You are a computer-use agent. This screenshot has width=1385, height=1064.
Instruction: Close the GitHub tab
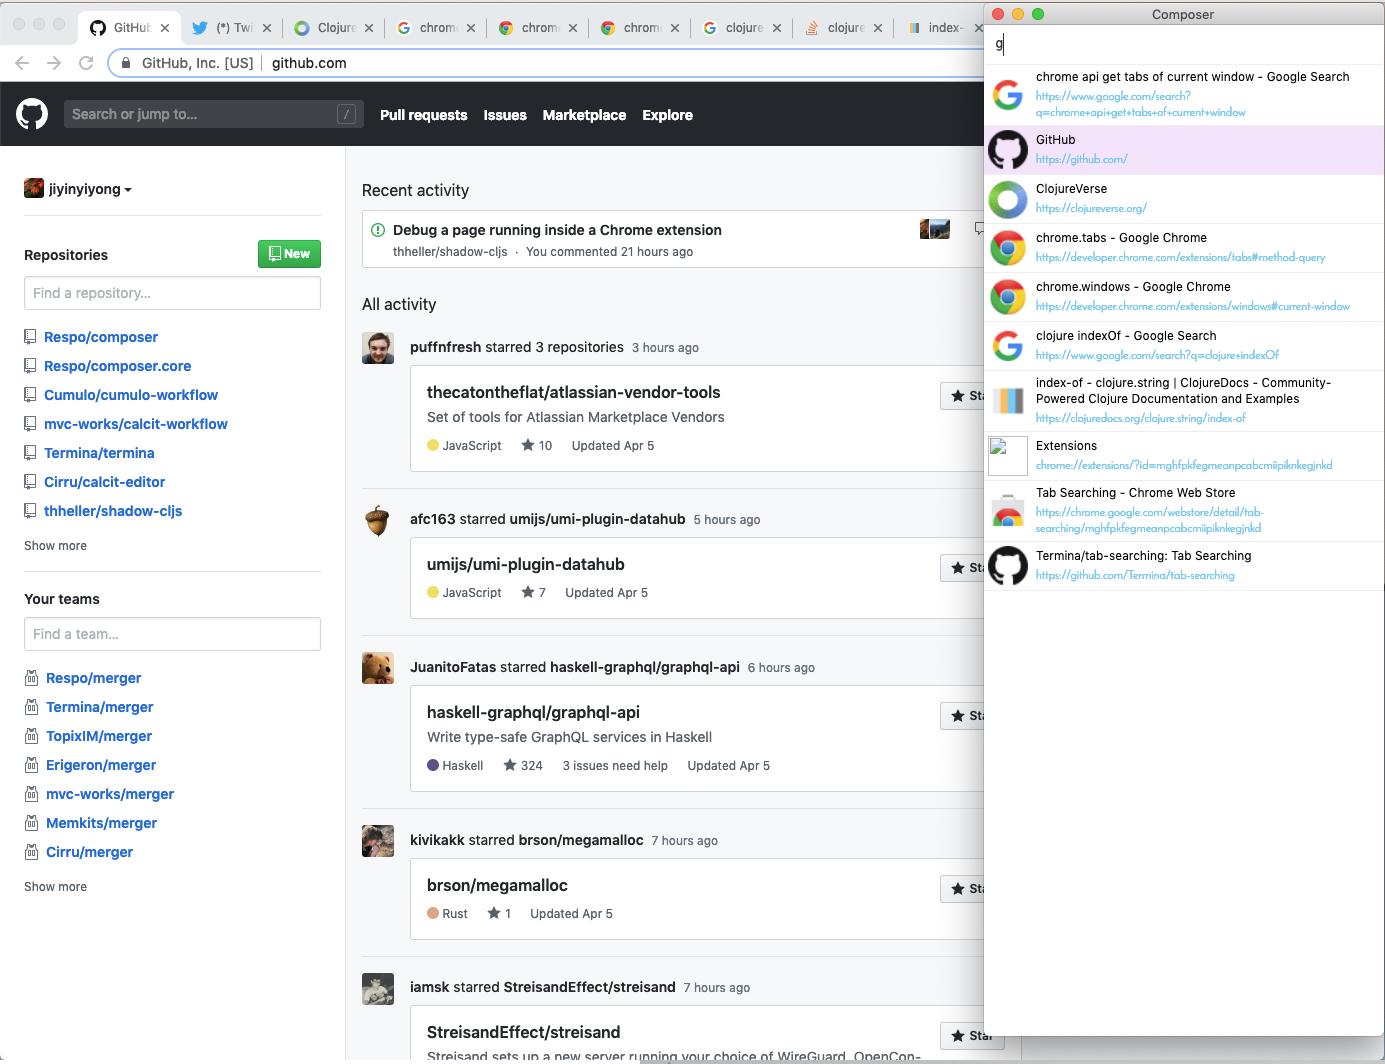pyautogui.click(x=165, y=28)
